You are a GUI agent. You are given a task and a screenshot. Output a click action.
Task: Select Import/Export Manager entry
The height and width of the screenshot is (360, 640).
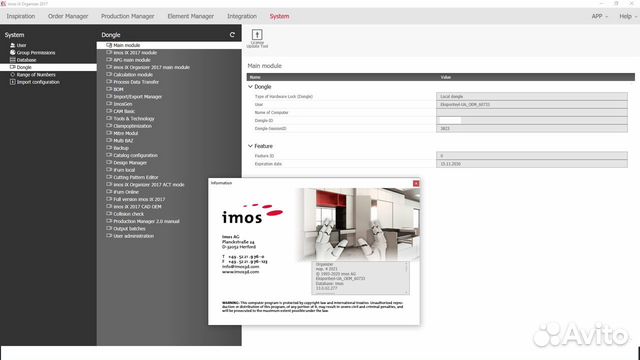pos(137,97)
